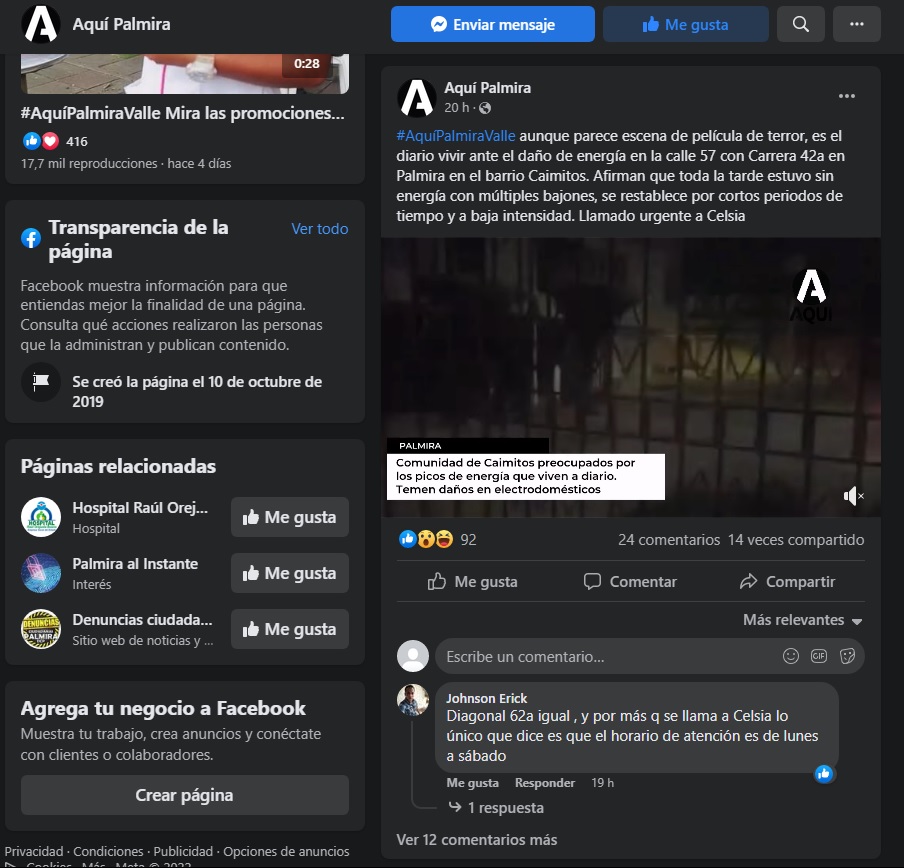
Task: View reactions on the 416-reaction video
Action: 40,141
